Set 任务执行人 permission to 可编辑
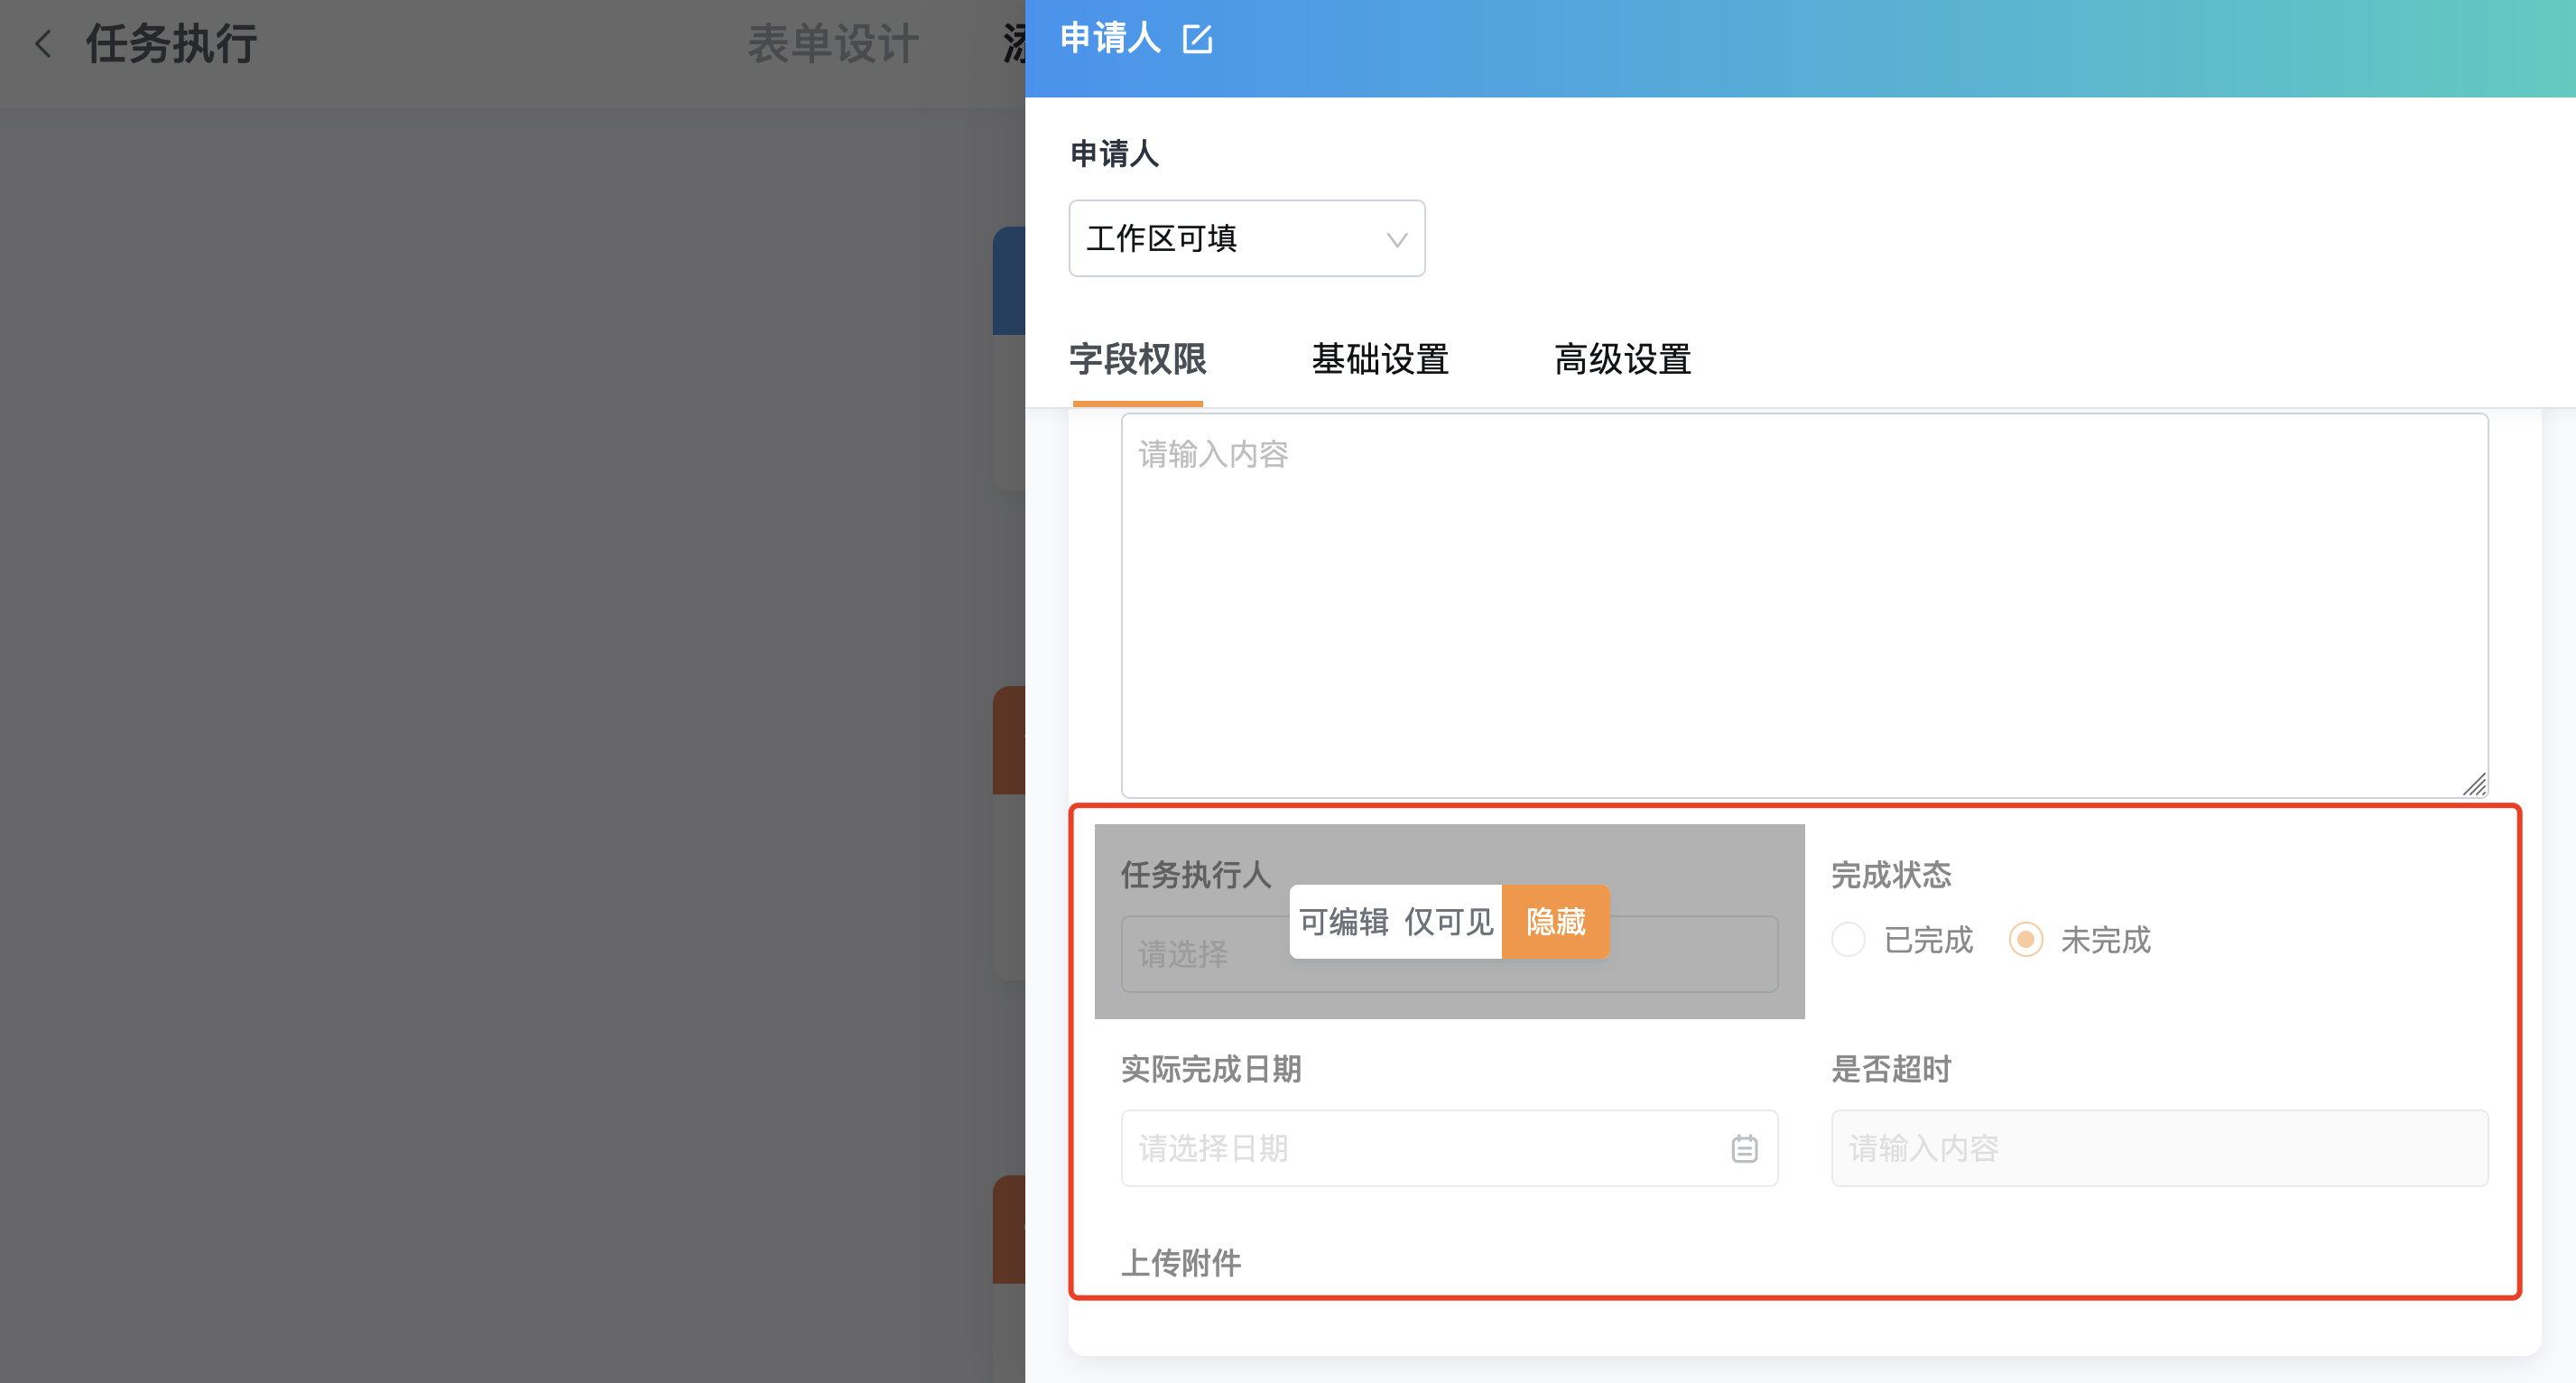Image resolution: width=2576 pixels, height=1383 pixels. coord(1343,922)
